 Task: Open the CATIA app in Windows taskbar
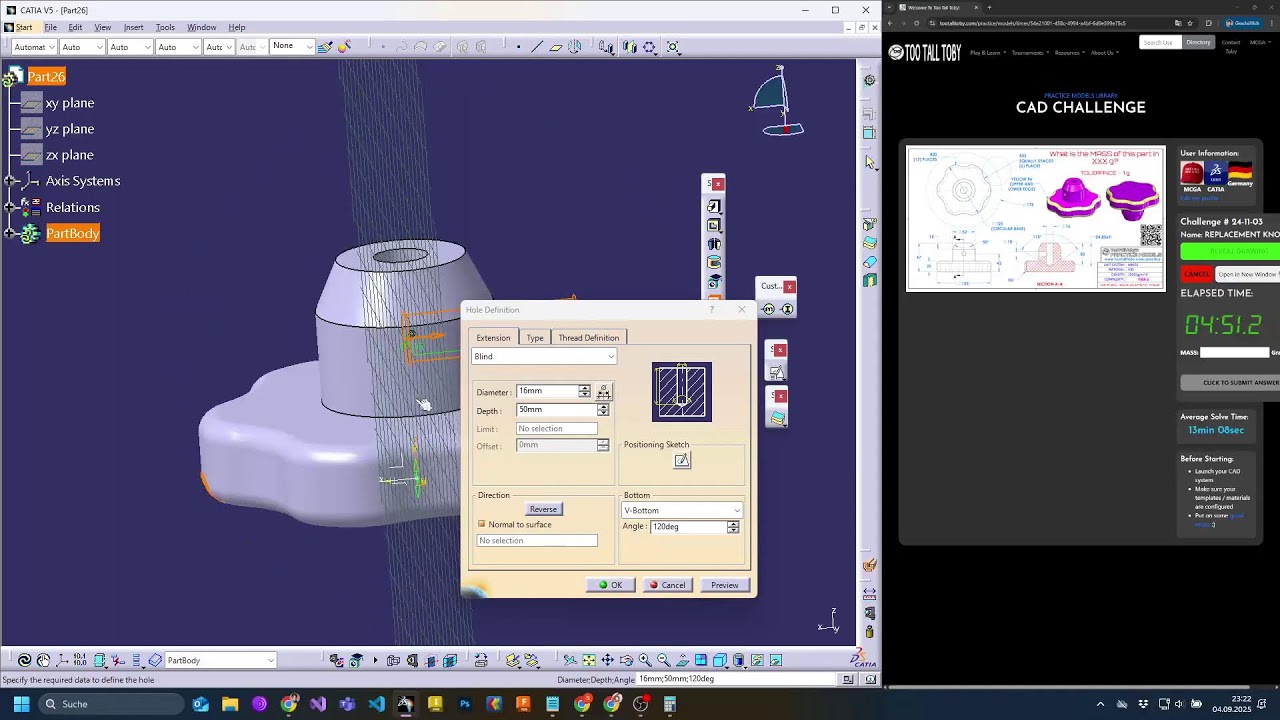pos(405,704)
